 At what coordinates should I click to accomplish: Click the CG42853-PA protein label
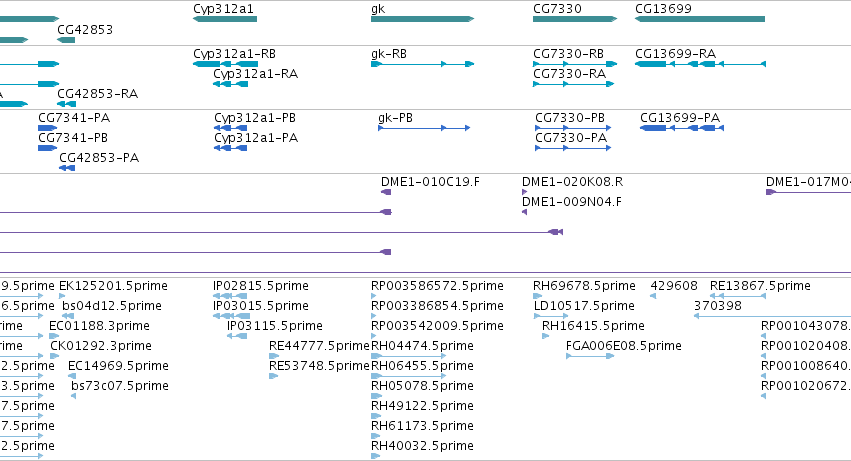coord(99,158)
